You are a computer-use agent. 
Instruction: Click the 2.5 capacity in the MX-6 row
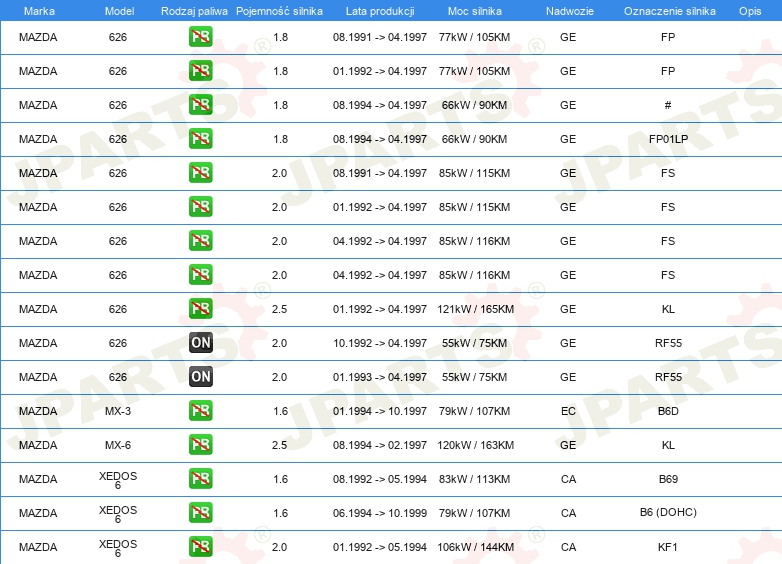279,445
